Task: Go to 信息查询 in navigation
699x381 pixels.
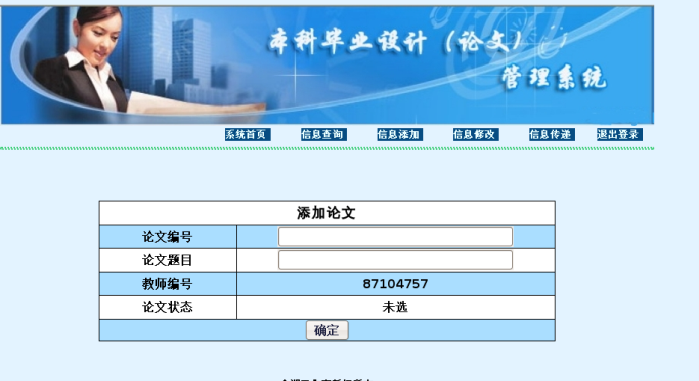Action: (x=324, y=134)
